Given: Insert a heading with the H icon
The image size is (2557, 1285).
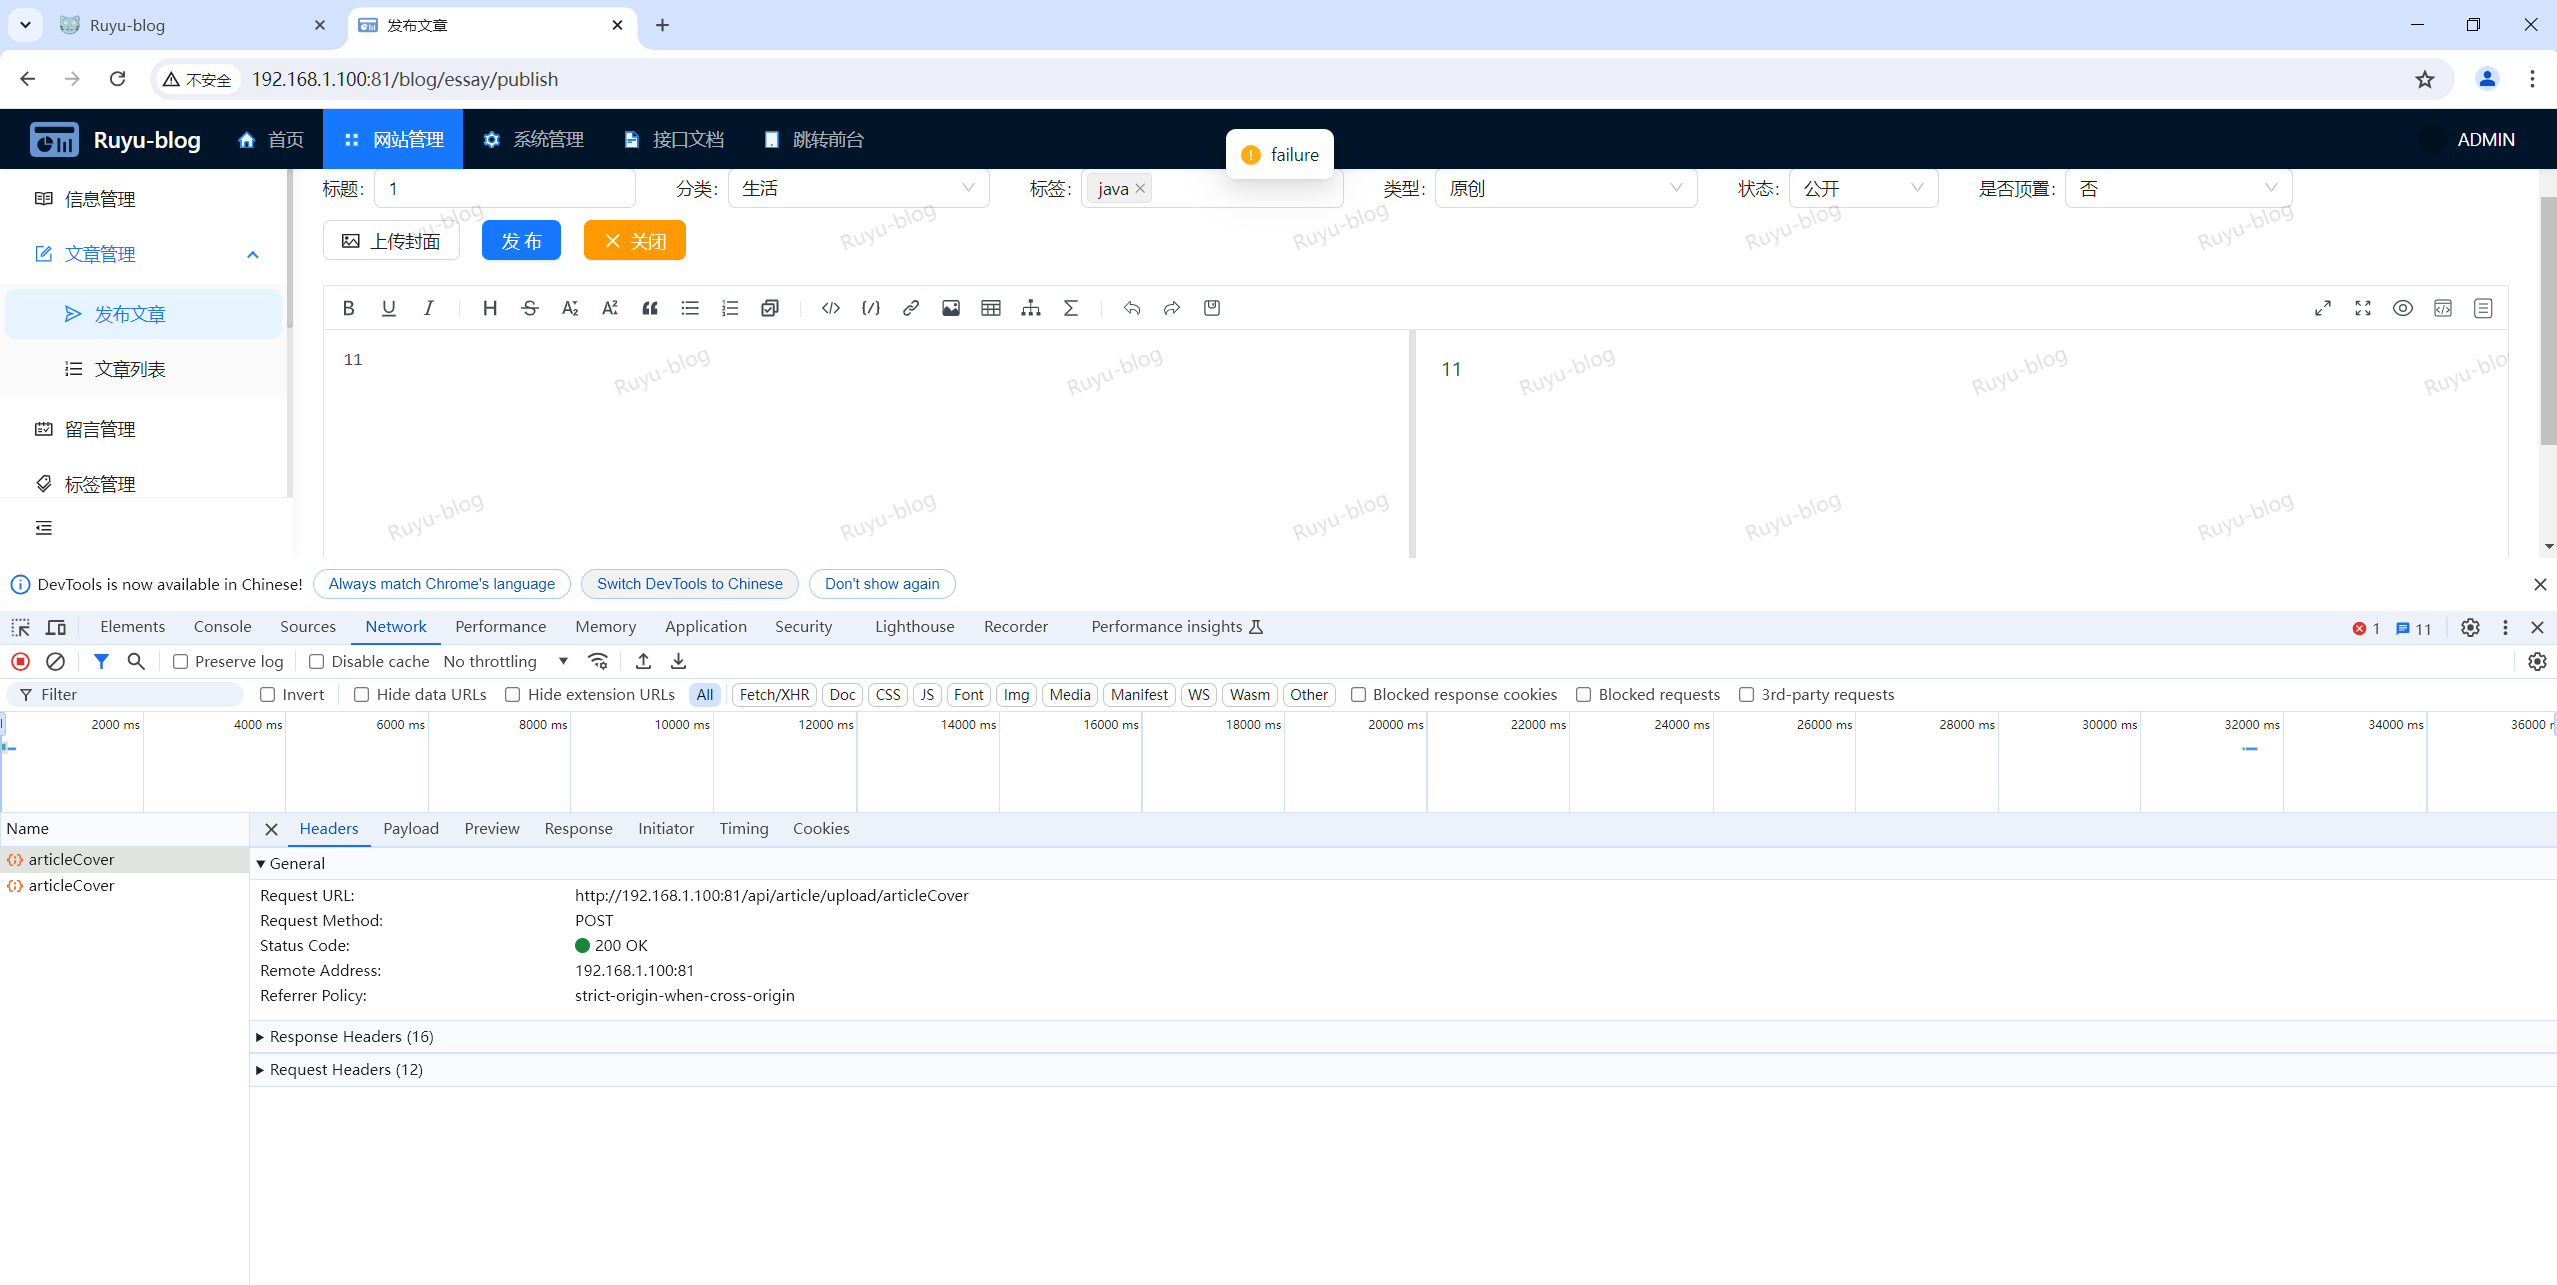Looking at the screenshot, I should (x=489, y=308).
